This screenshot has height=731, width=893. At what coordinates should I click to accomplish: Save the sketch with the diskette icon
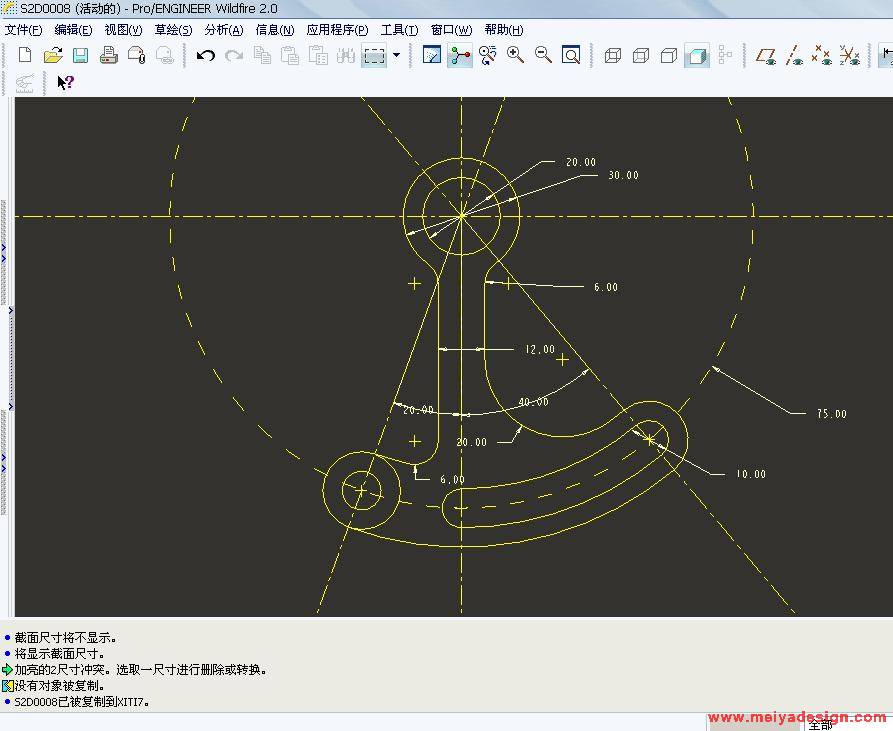[x=80, y=55]
